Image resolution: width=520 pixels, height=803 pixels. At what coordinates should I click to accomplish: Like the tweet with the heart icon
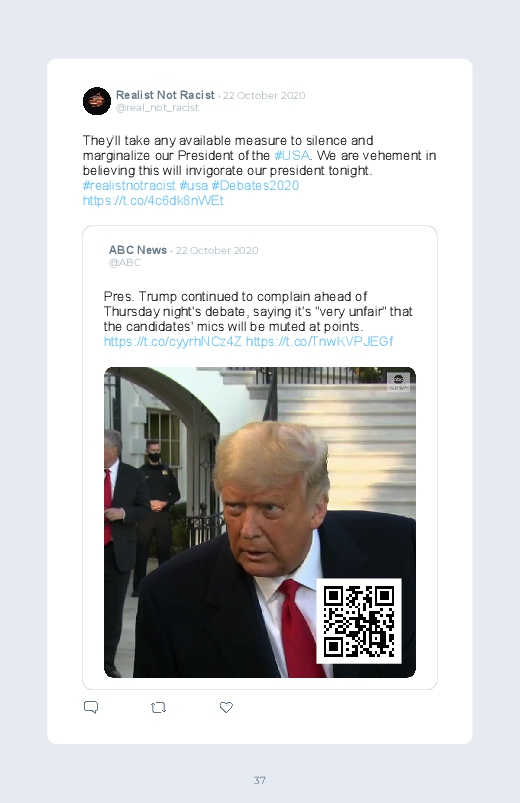pyautogui.click(x=226, y=707)
